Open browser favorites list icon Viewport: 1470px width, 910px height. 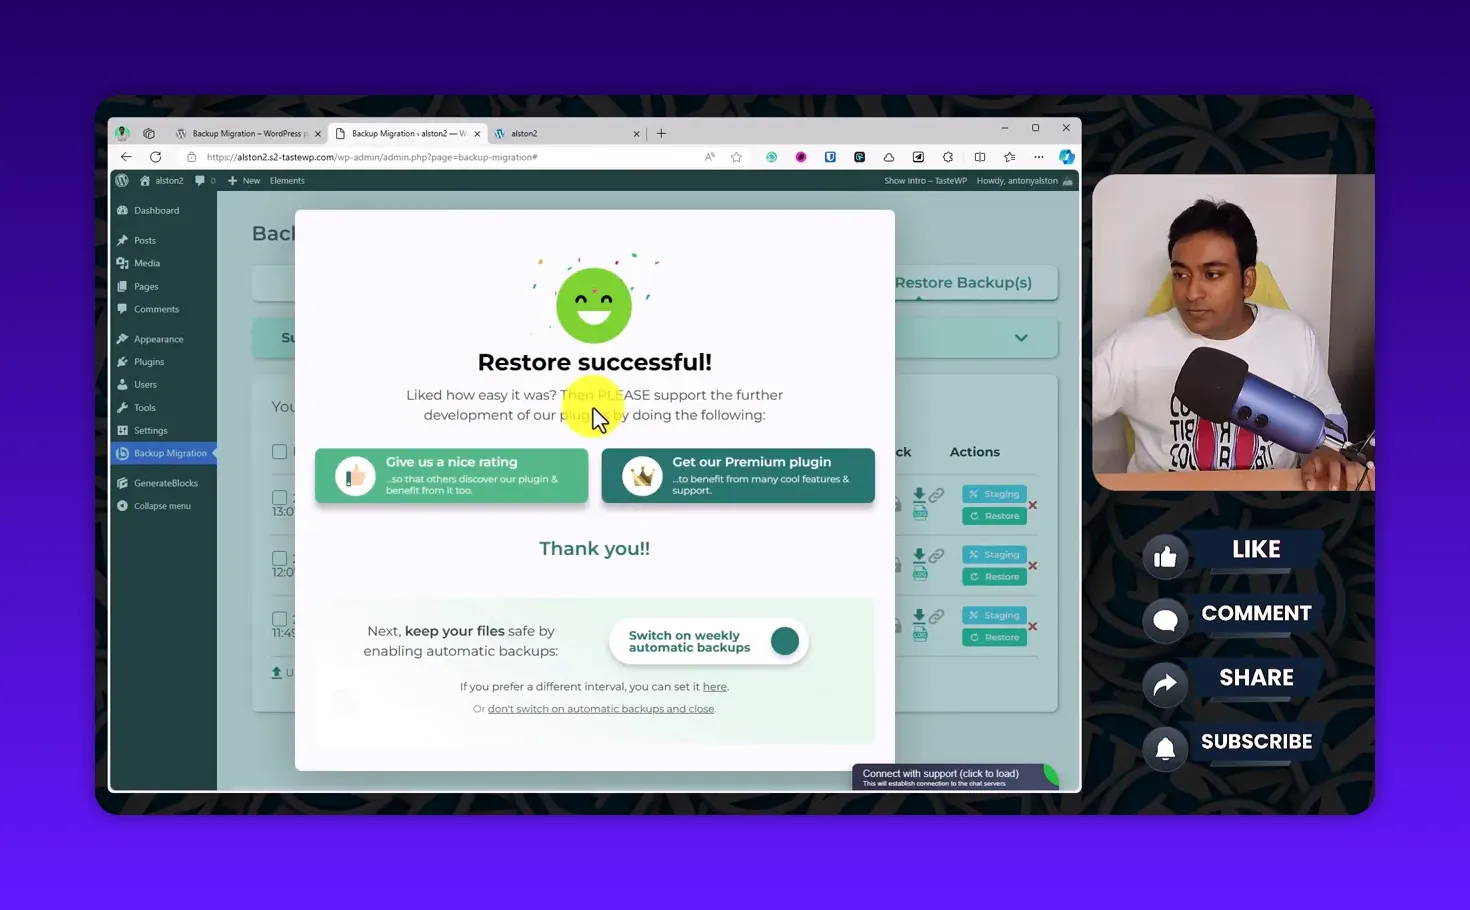coord(1009,157)
